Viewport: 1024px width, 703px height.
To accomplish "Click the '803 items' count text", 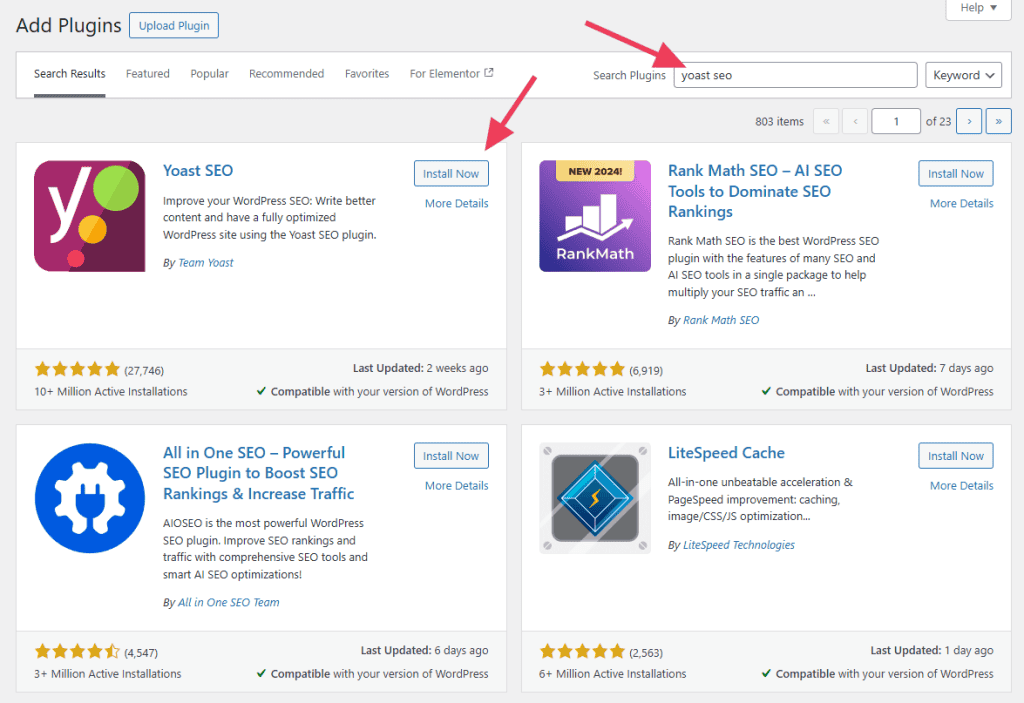I will pos(779,122).
